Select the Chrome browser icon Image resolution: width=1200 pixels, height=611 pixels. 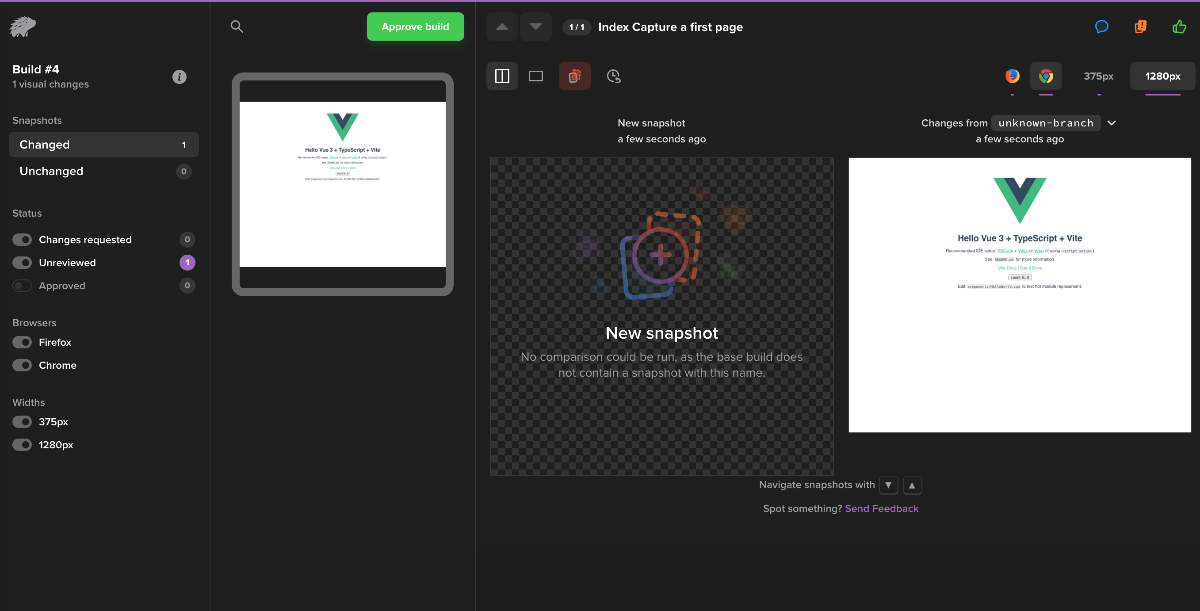pyautogui.click(x=1046, y=76)
